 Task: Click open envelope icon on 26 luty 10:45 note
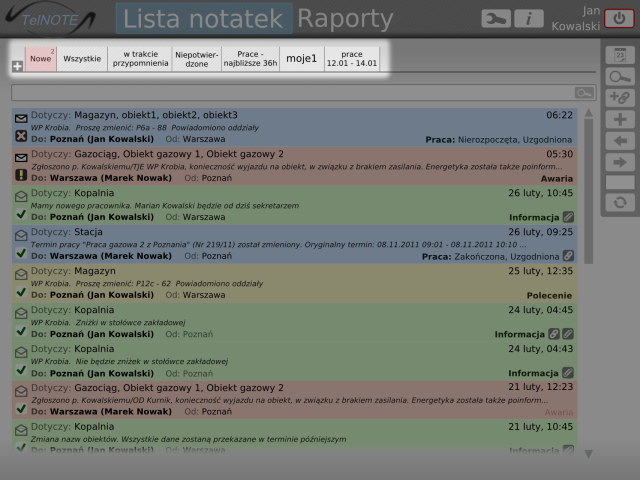pos(21,196)
